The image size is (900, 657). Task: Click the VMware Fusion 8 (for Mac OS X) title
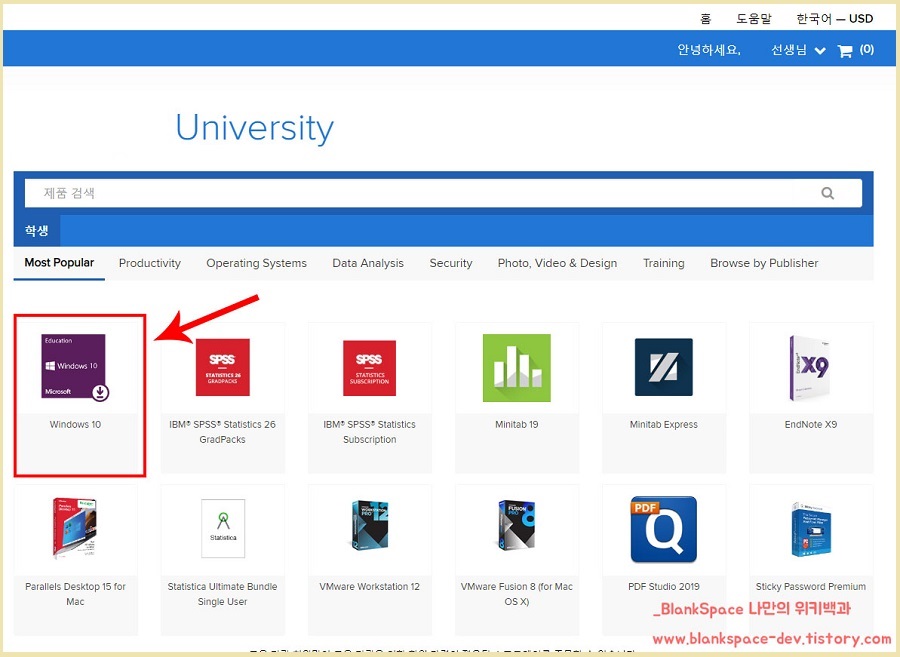[x=517, y=594]
